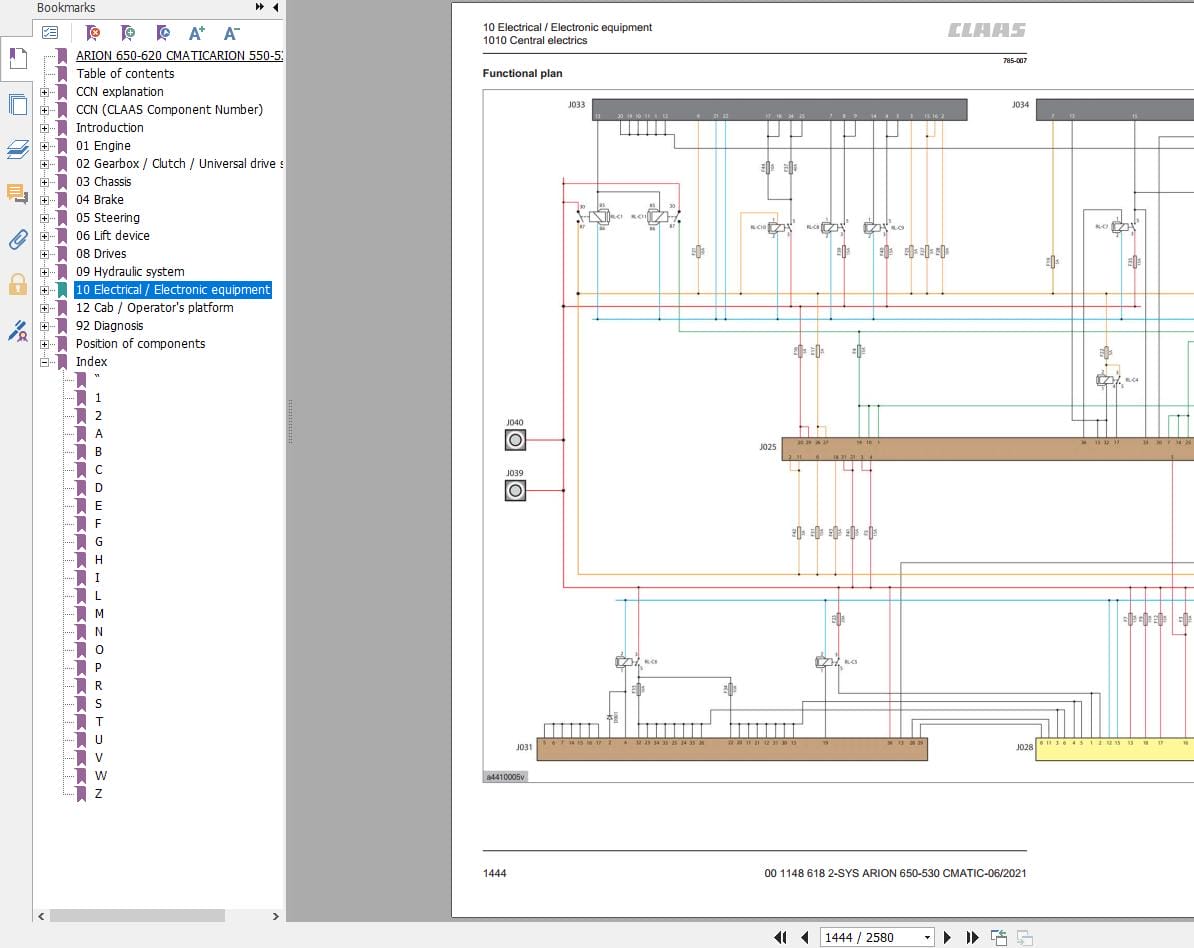Click the bookmarks scrollbar right arrow
This screenshot has height=948, width=1194.
coord(276,916)
